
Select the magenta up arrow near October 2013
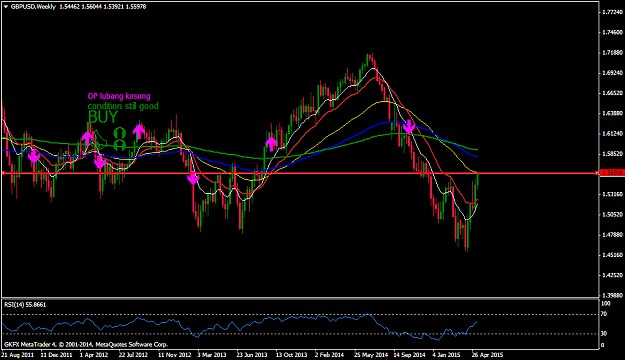tap(271, 144)
